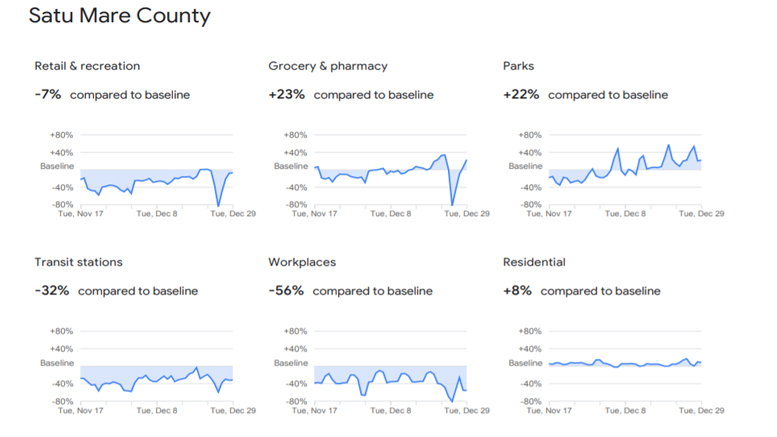The image size is (777, 437).
Task: Click the -7% retail value
Action: coord(48,95)
